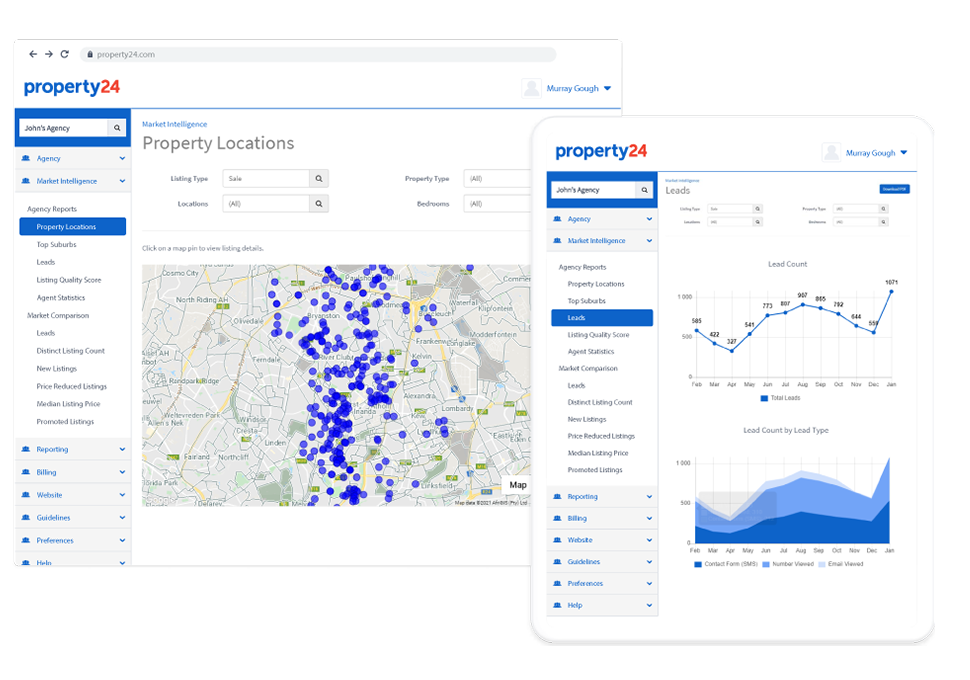Click the search icon next to the Locations filter

pyautogui.click(x=318, y=203)
